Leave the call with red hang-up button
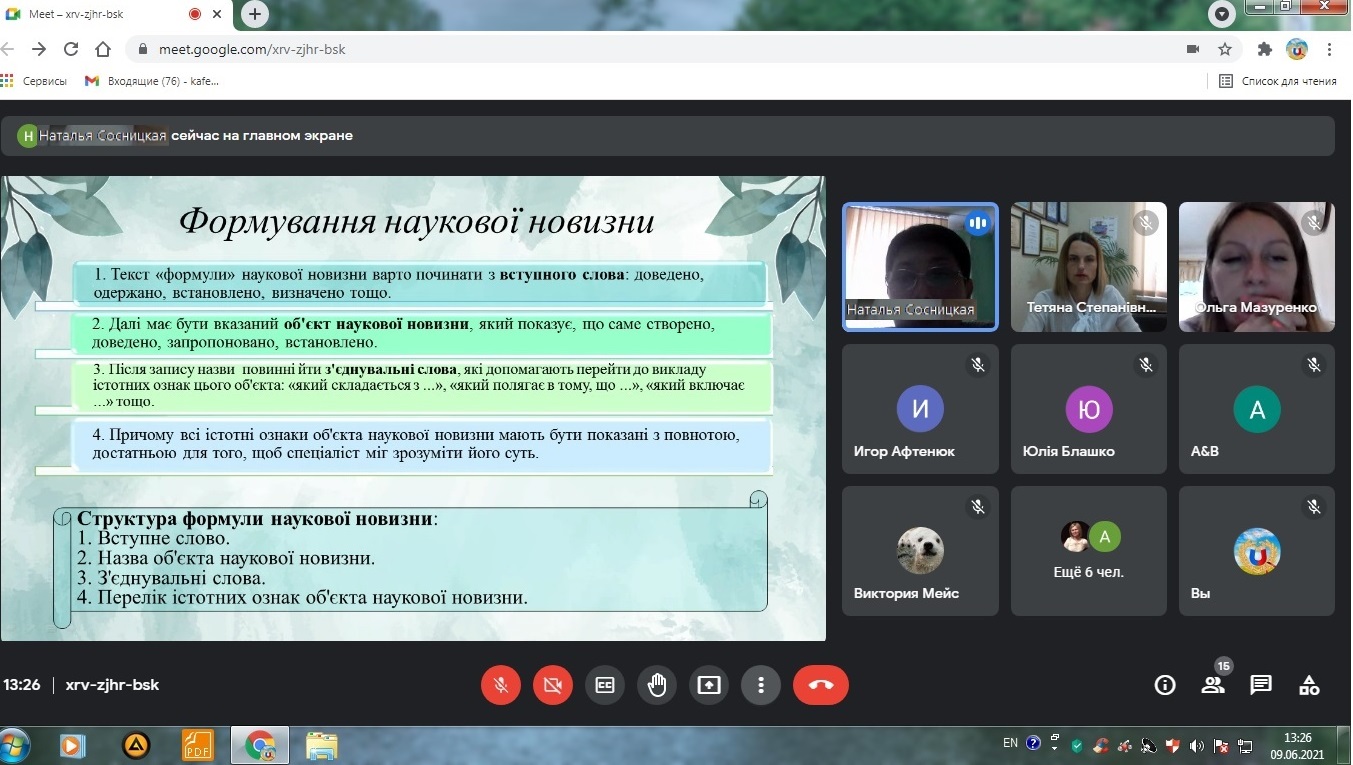The width and height of the screenshot is (1353, 765). pos(820,685)
